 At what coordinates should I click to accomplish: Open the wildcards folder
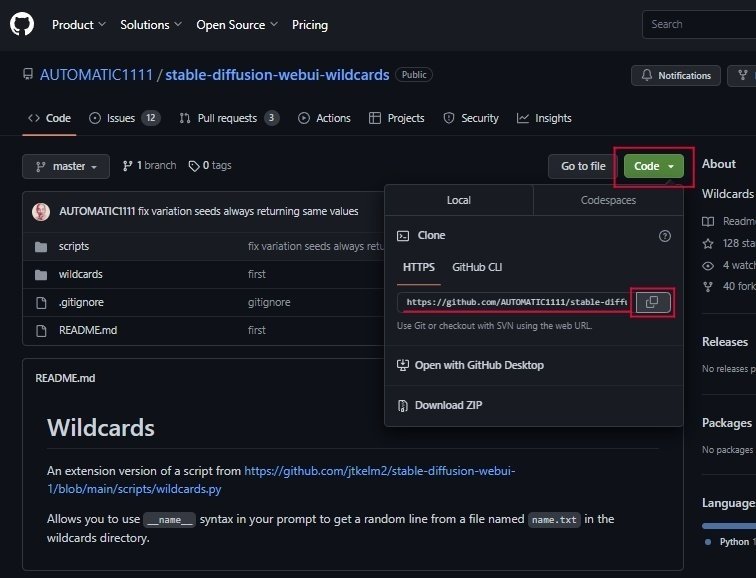[81, 274]
